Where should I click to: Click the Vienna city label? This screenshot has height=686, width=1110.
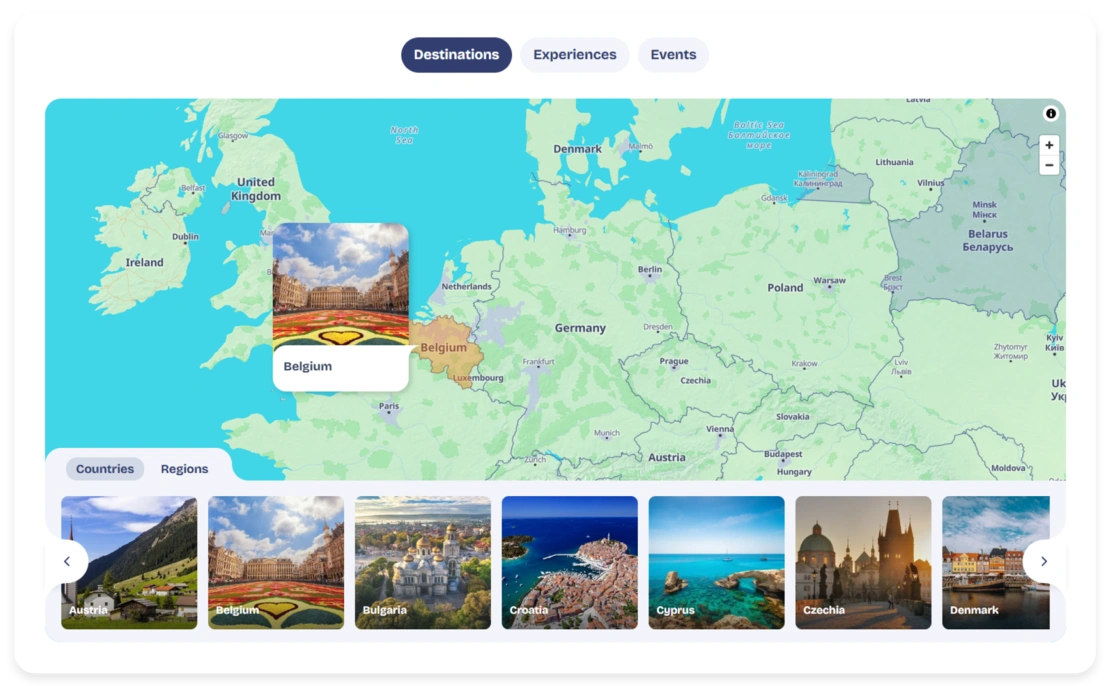pyautogui.click(x=720, y=429)
